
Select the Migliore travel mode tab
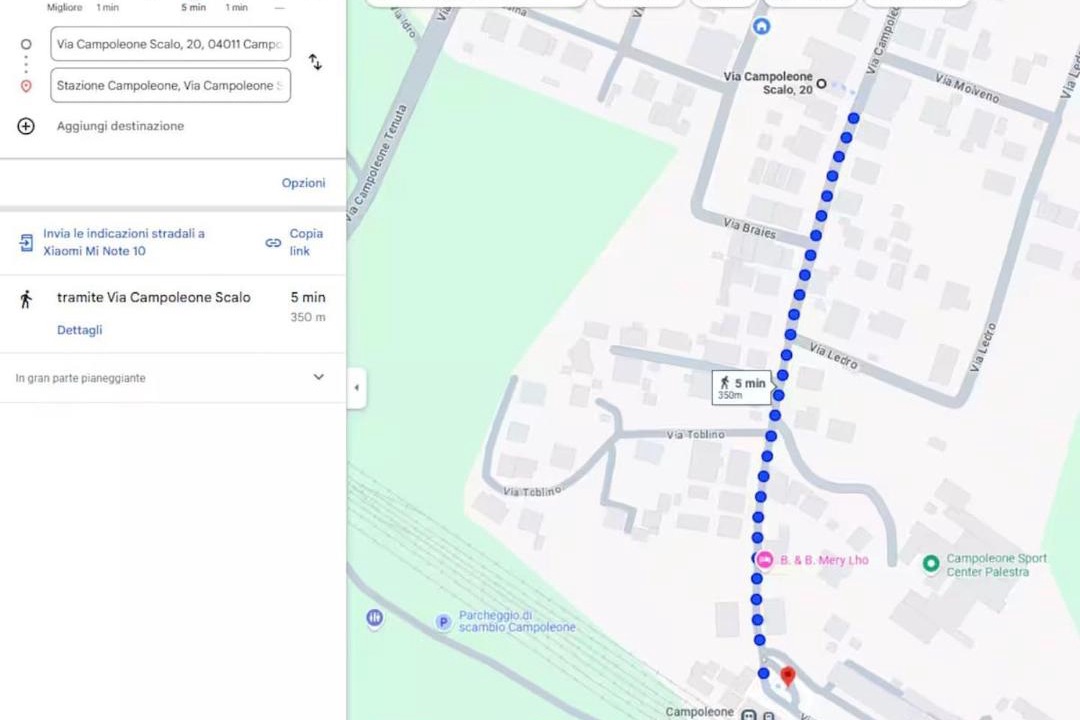(x=64, y=7)
